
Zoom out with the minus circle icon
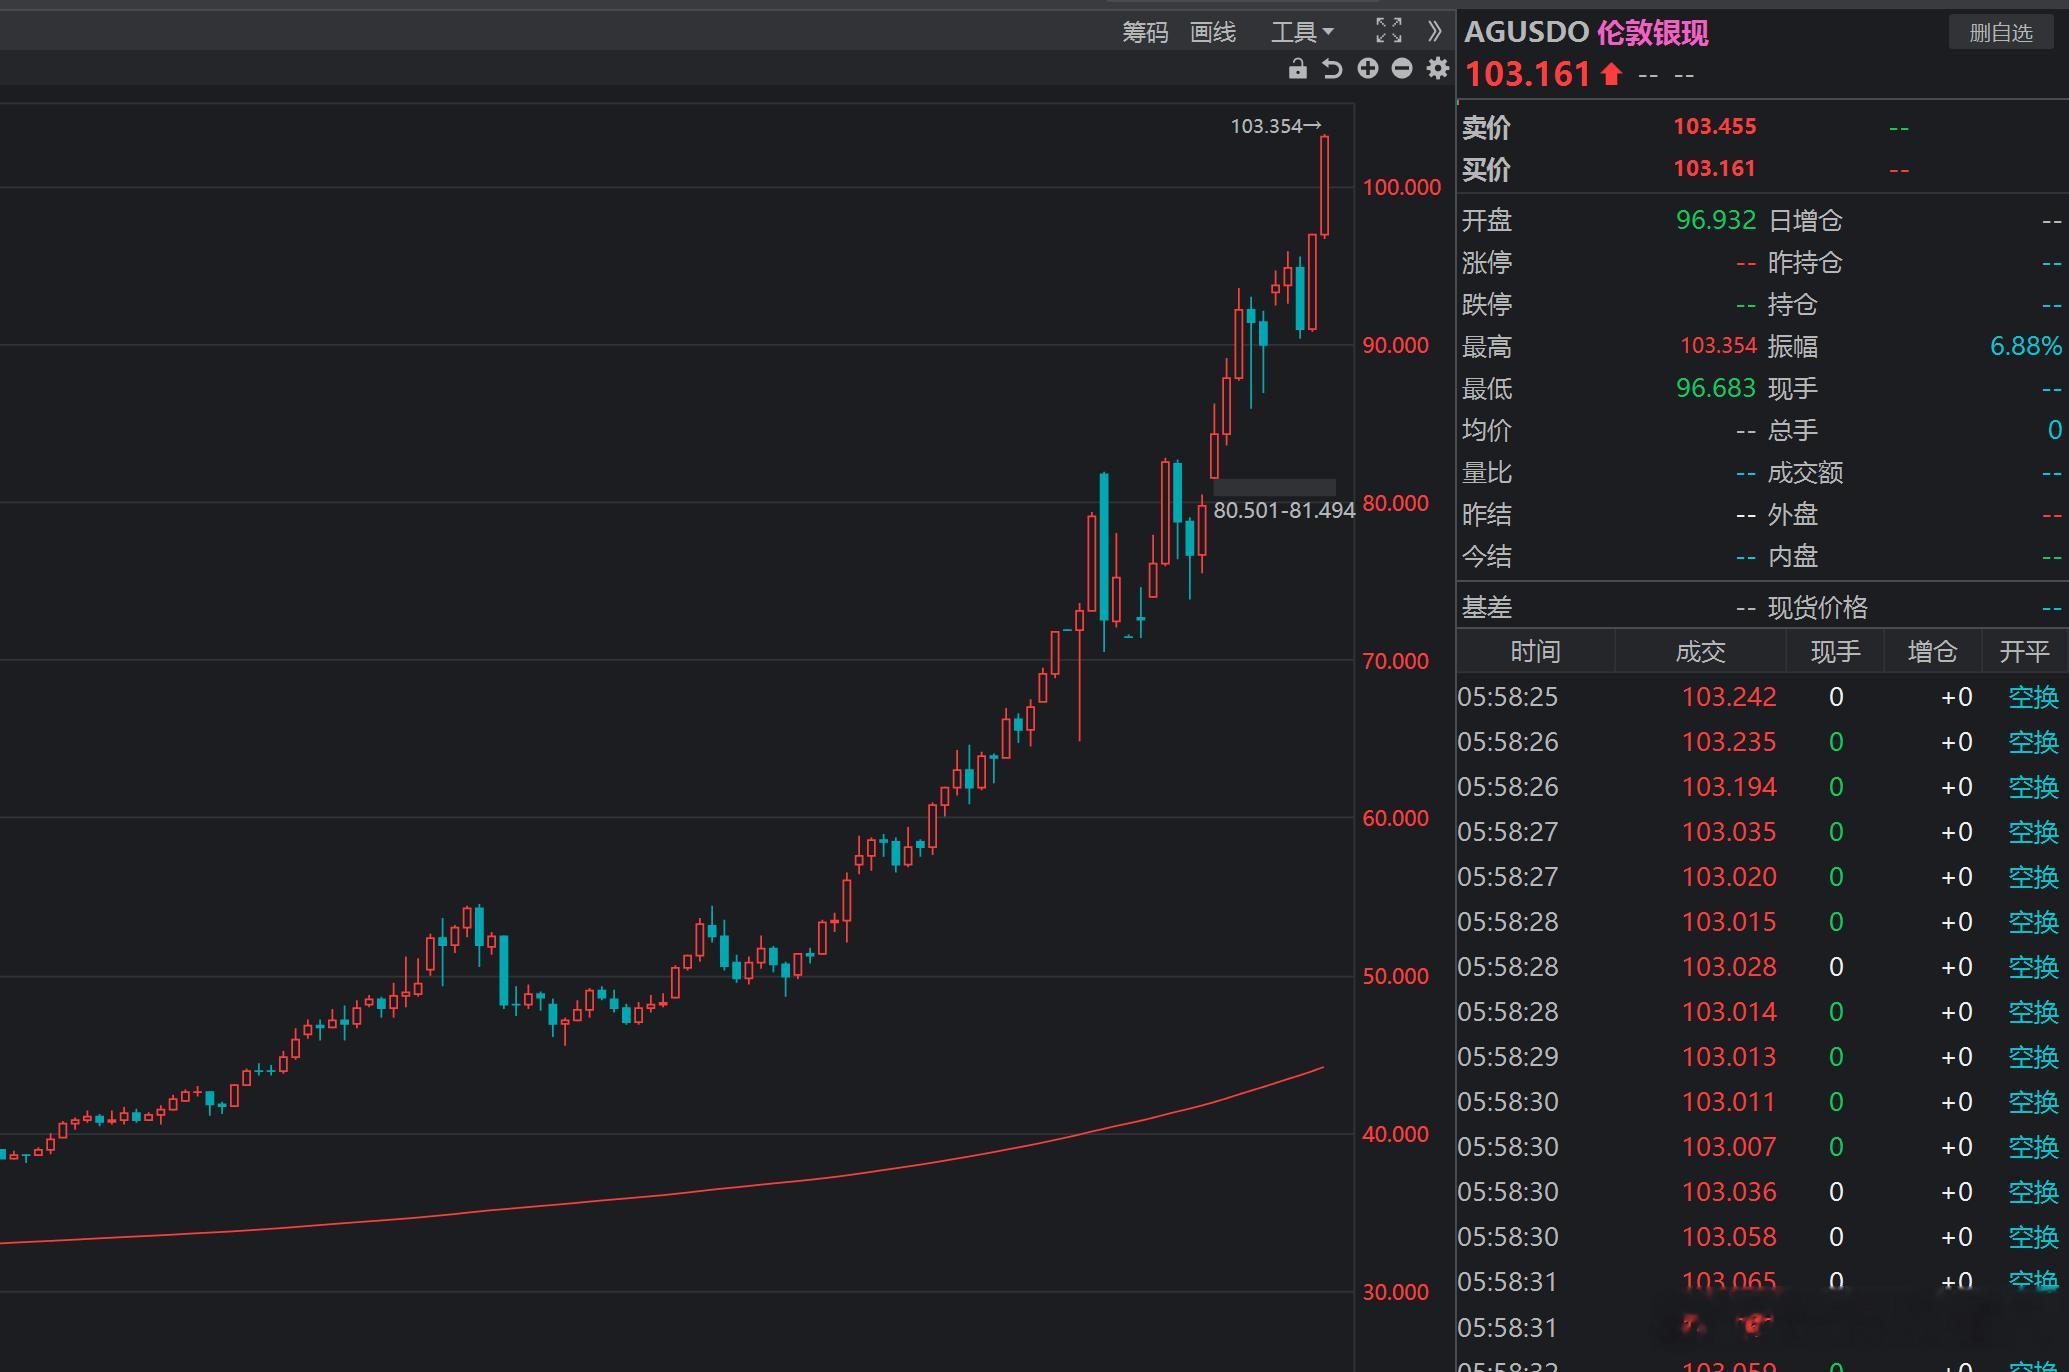tap(1402, 69)
